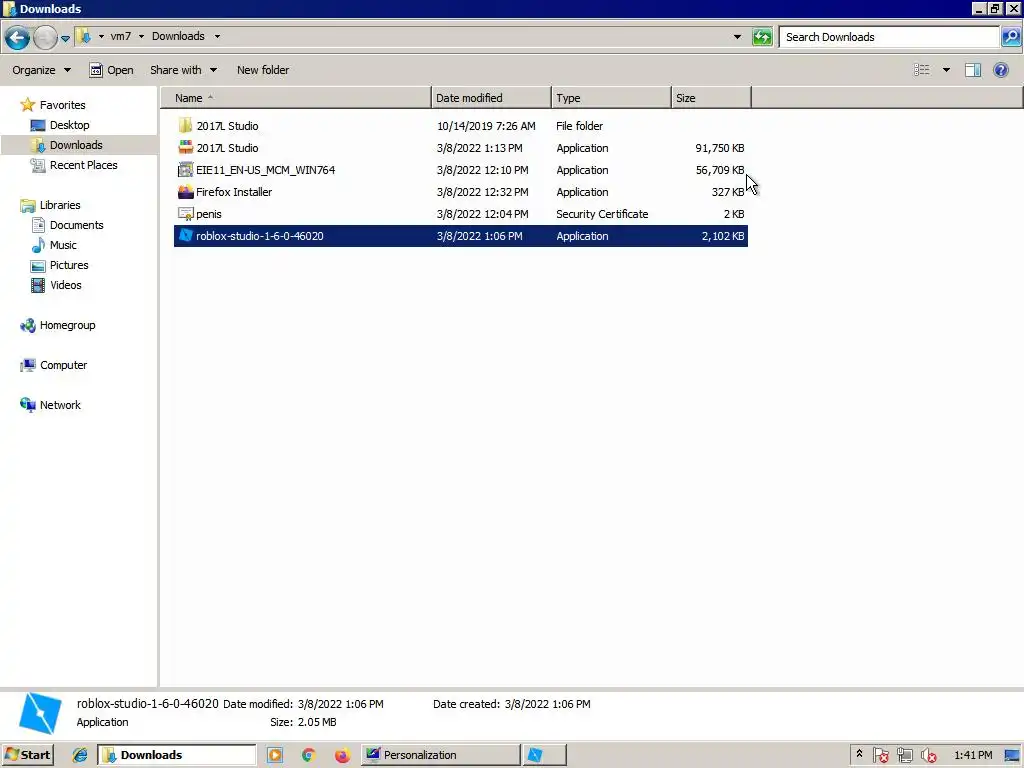1024x768 pixels.
Task: Click the Open toolbar button
Action: 111,70
